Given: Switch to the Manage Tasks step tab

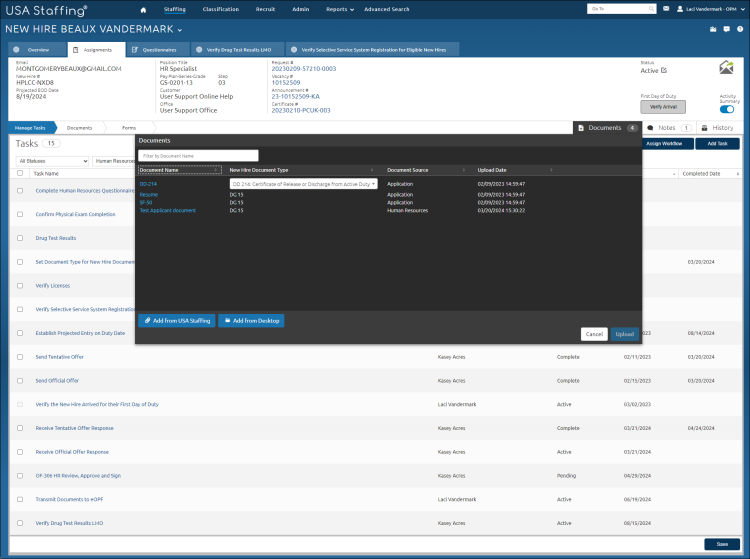Looking at the screenshot, I should pos(31,128).
